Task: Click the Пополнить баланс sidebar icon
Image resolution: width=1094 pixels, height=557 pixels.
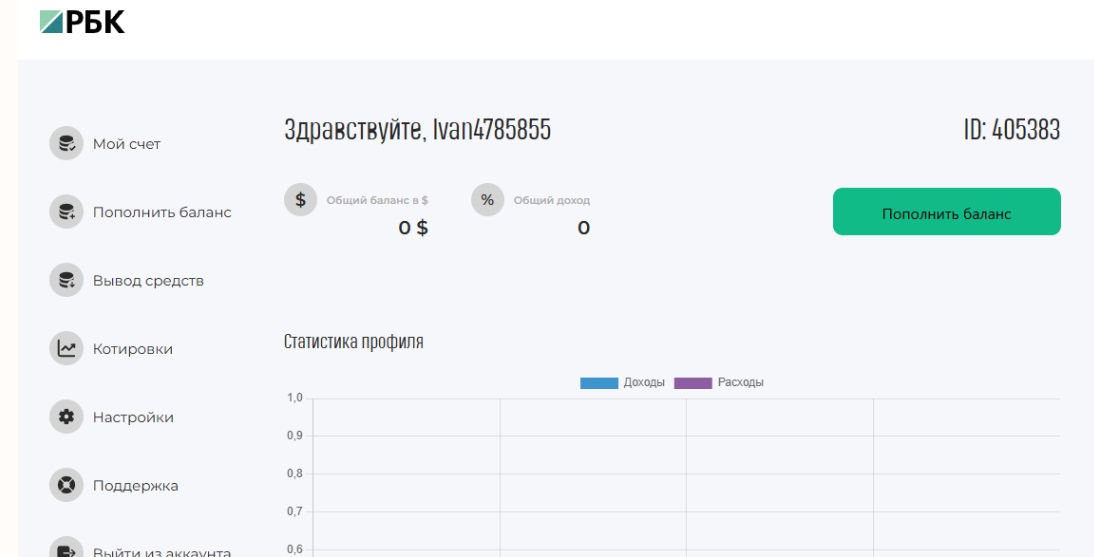Action: point(66,212)
